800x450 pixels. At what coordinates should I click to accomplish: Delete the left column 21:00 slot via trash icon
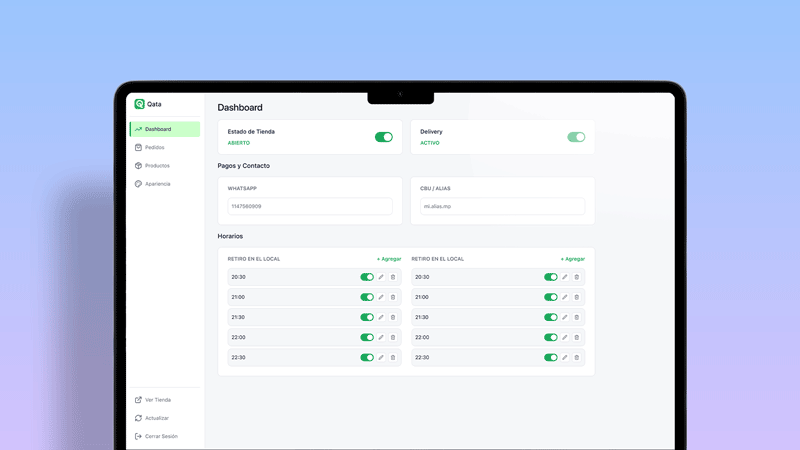[393, 297]
